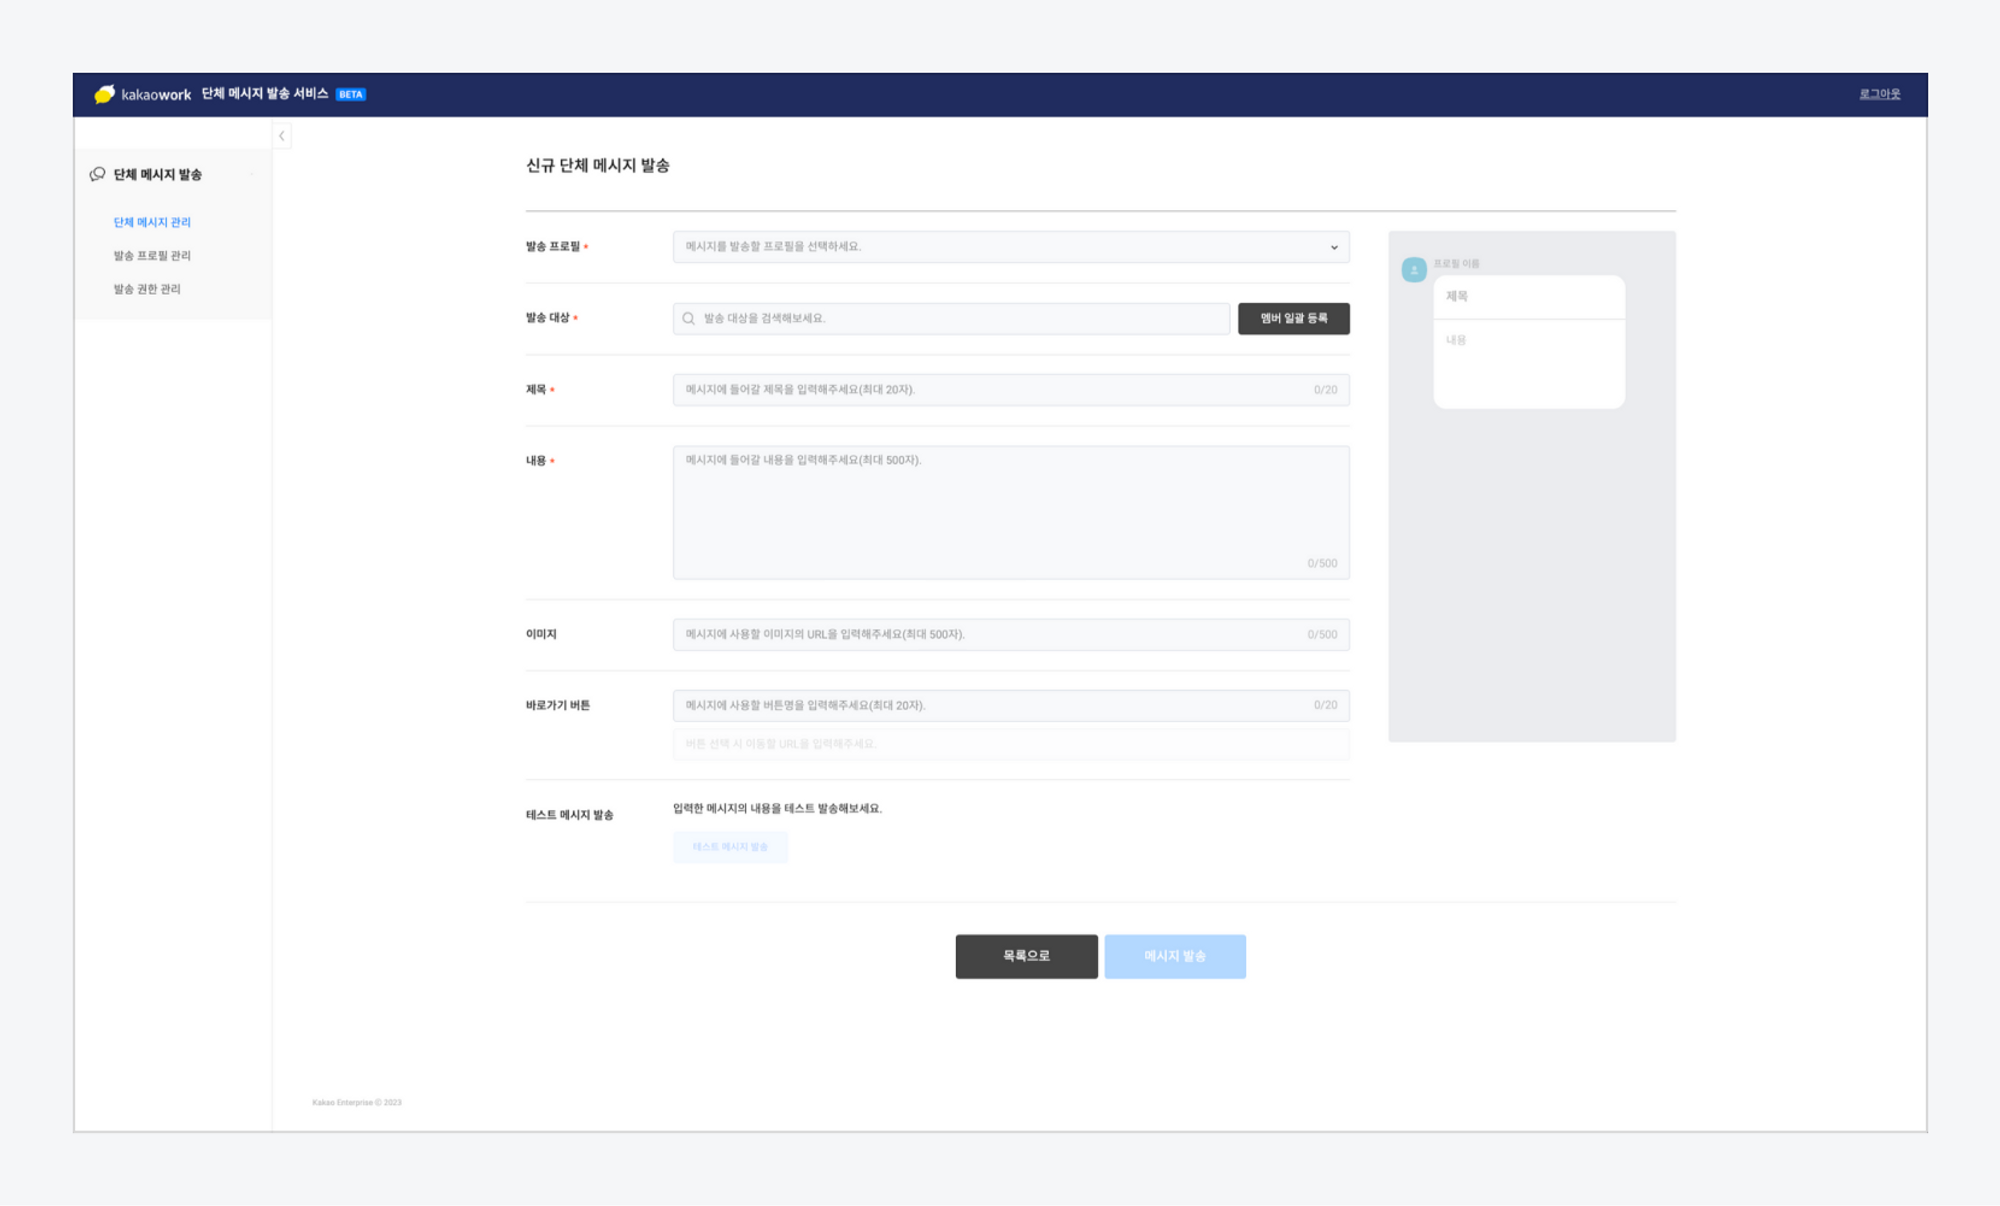Open the 발송 프로필 dropdown
Image resolution: width=2000 pixels, height=1206 pixels.
pos(1010,247)
